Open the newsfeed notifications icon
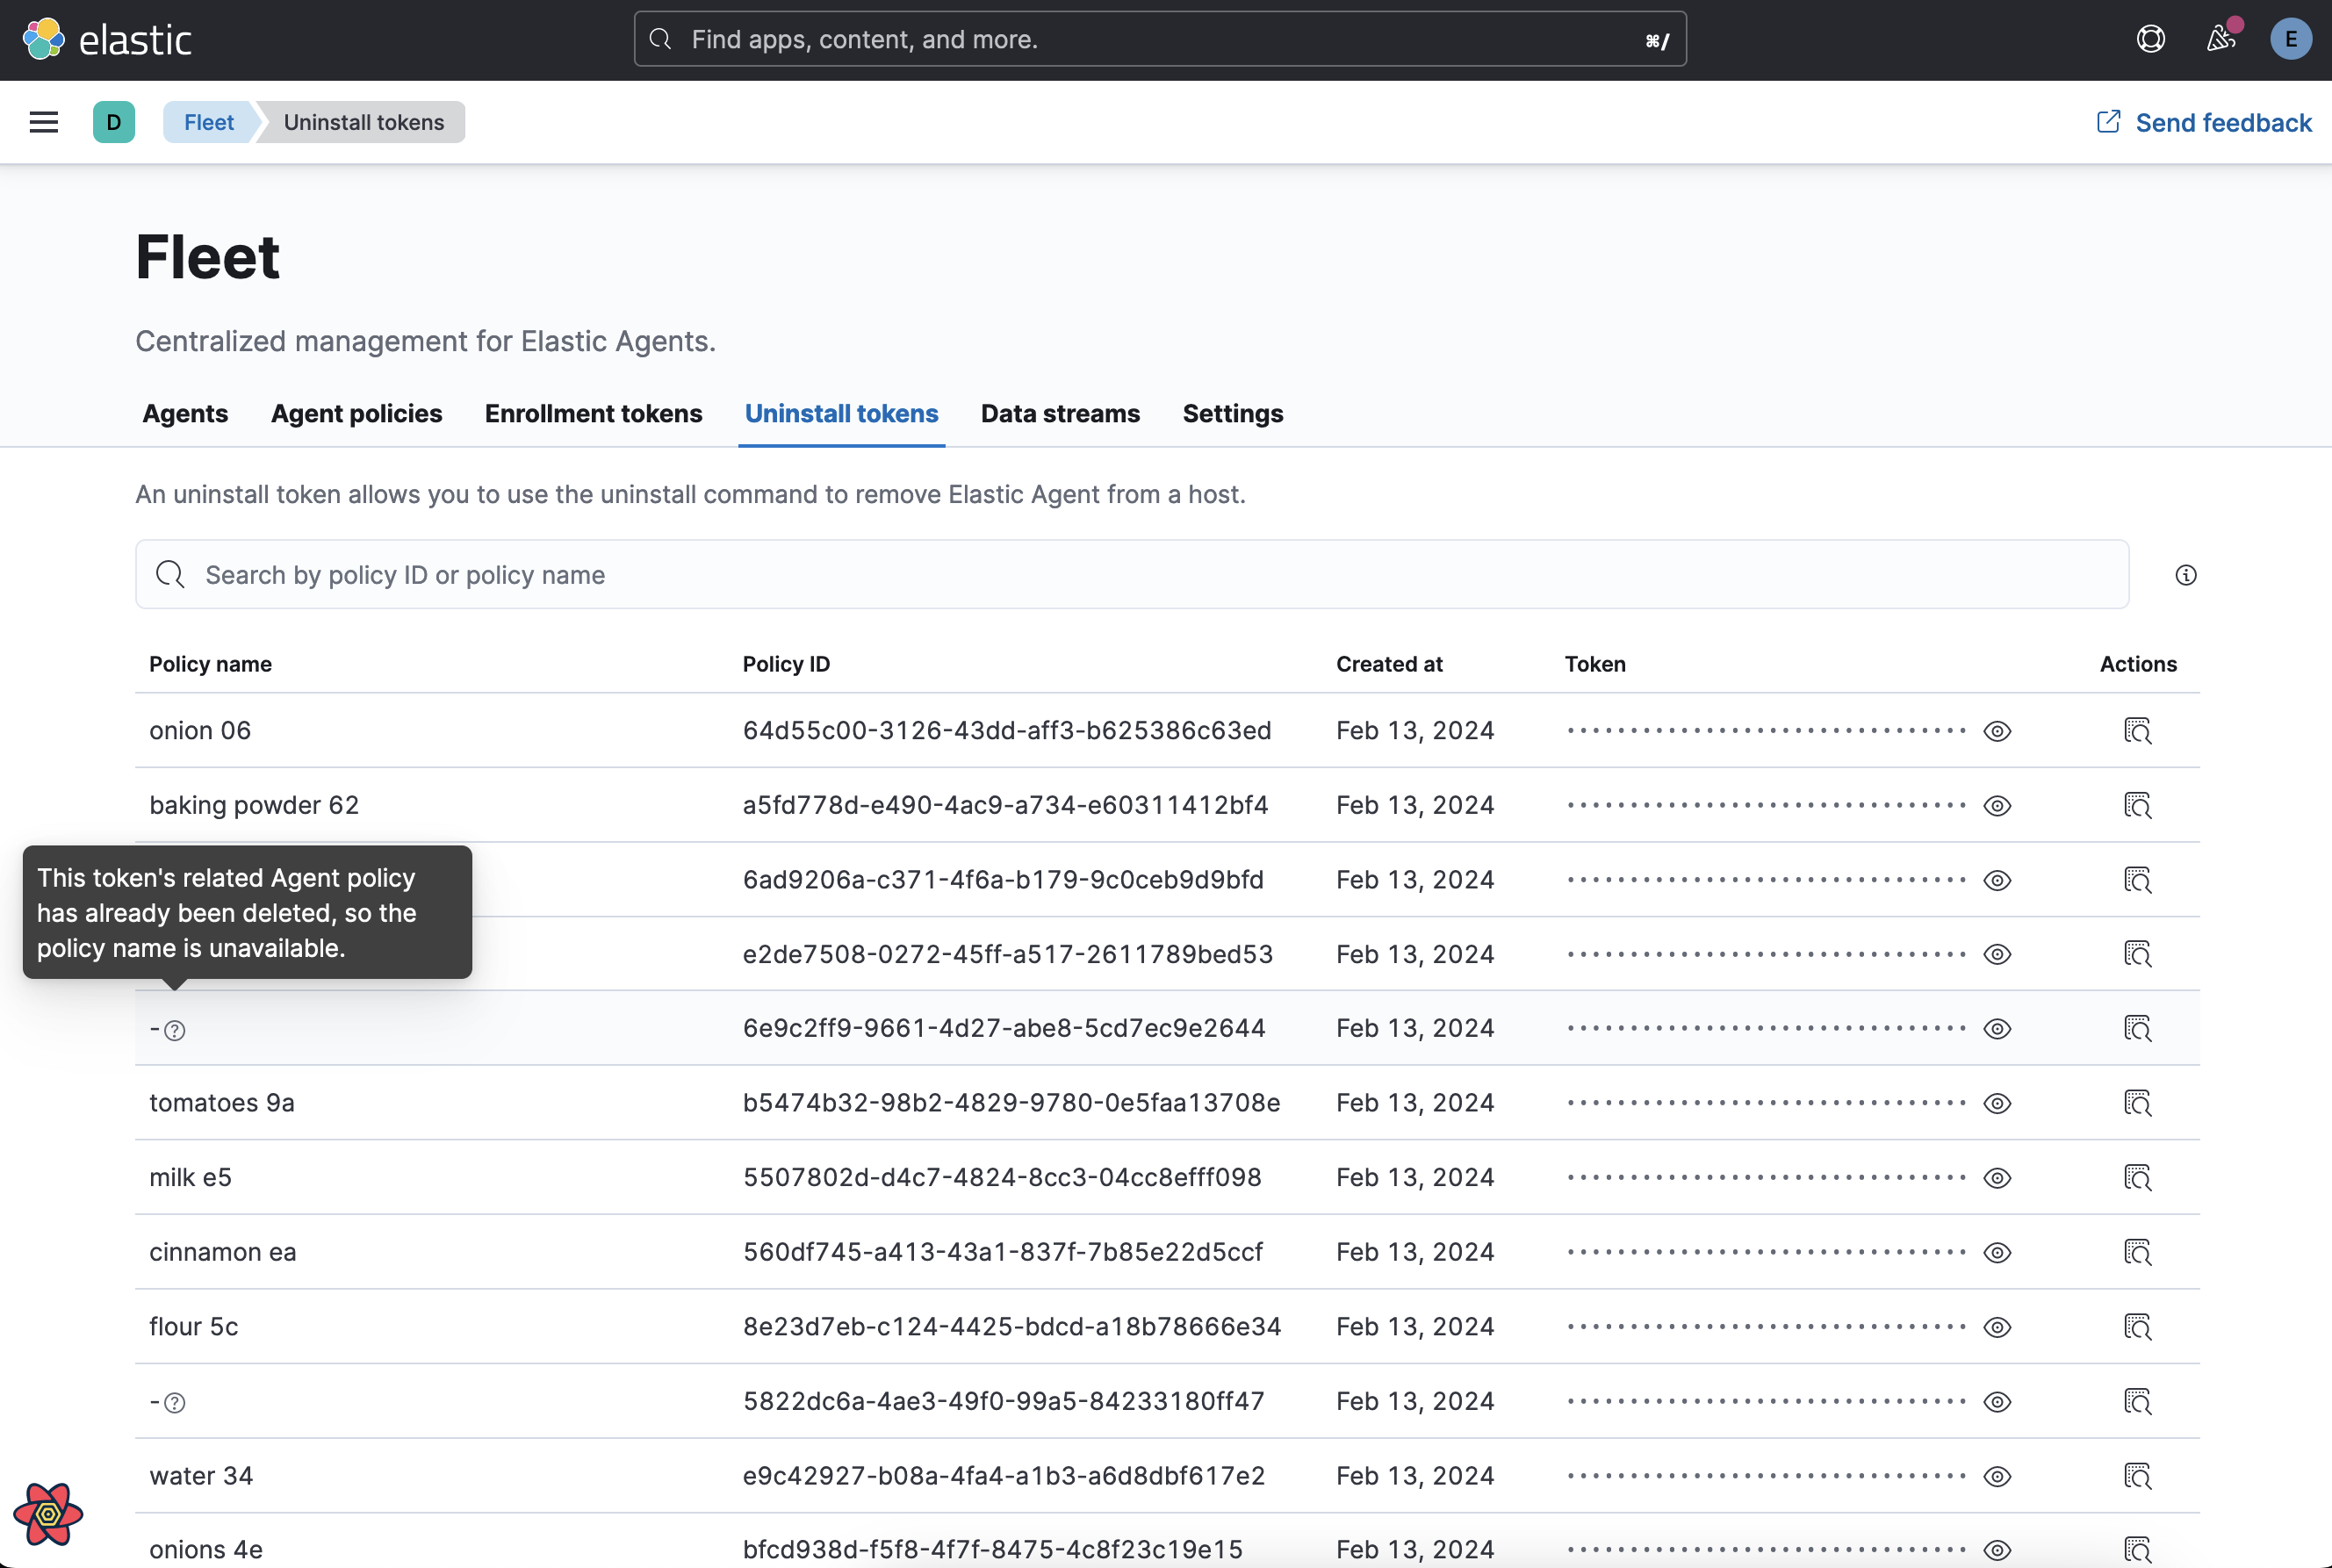Screen dimensions: 2332x1568 pyautogui.click(x=2221, y=39)
